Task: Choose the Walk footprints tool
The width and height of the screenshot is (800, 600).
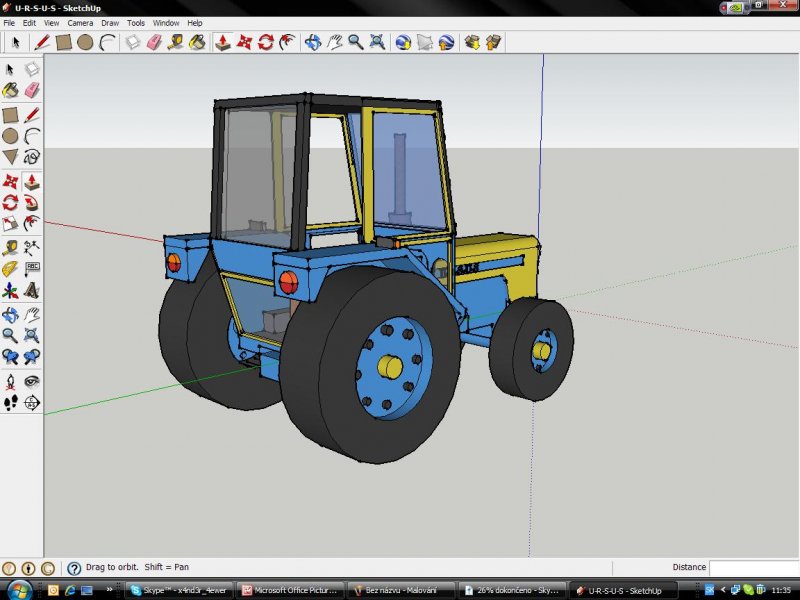Action: point(10,403)
